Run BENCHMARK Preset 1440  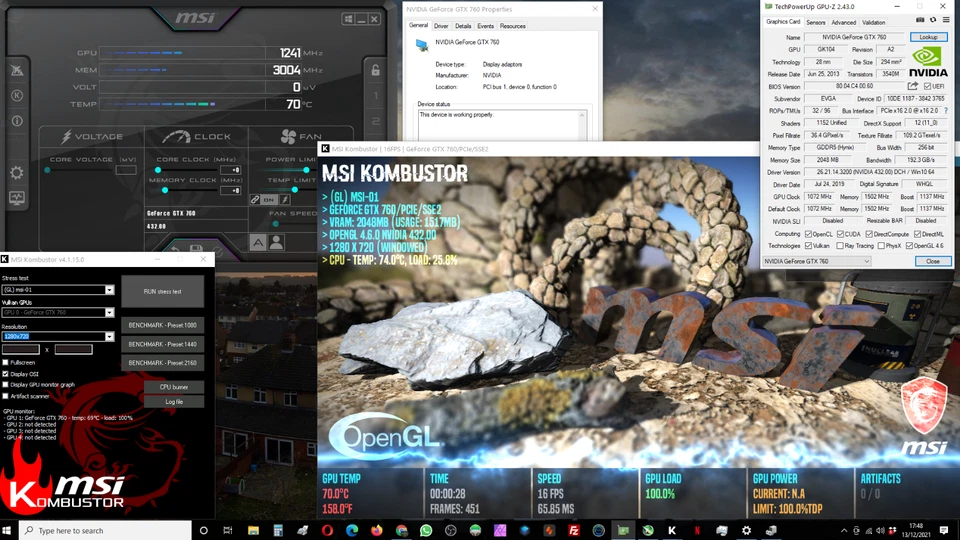[x=162, y=344]
